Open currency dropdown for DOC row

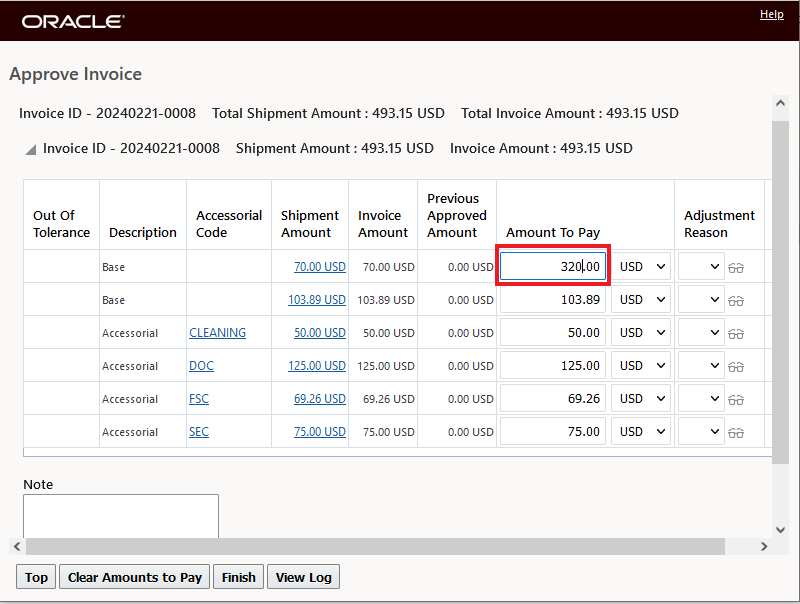point(641,366)
